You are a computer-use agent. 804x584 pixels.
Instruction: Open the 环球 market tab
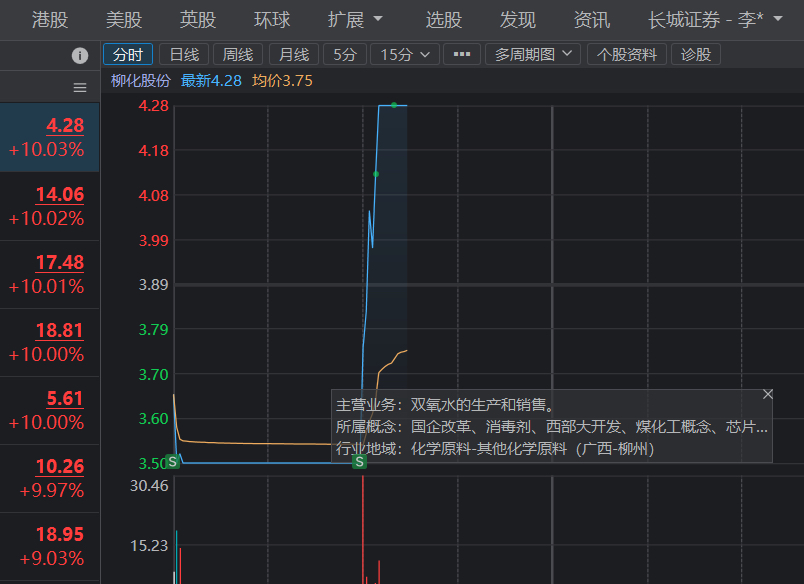pos(272,20)
